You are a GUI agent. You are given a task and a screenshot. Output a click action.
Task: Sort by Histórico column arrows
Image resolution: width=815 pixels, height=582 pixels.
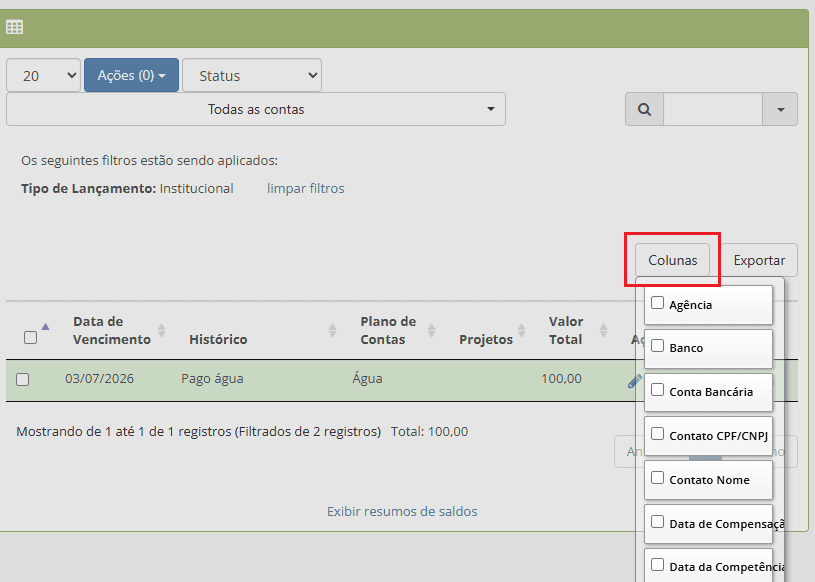(x=333, y=330)
